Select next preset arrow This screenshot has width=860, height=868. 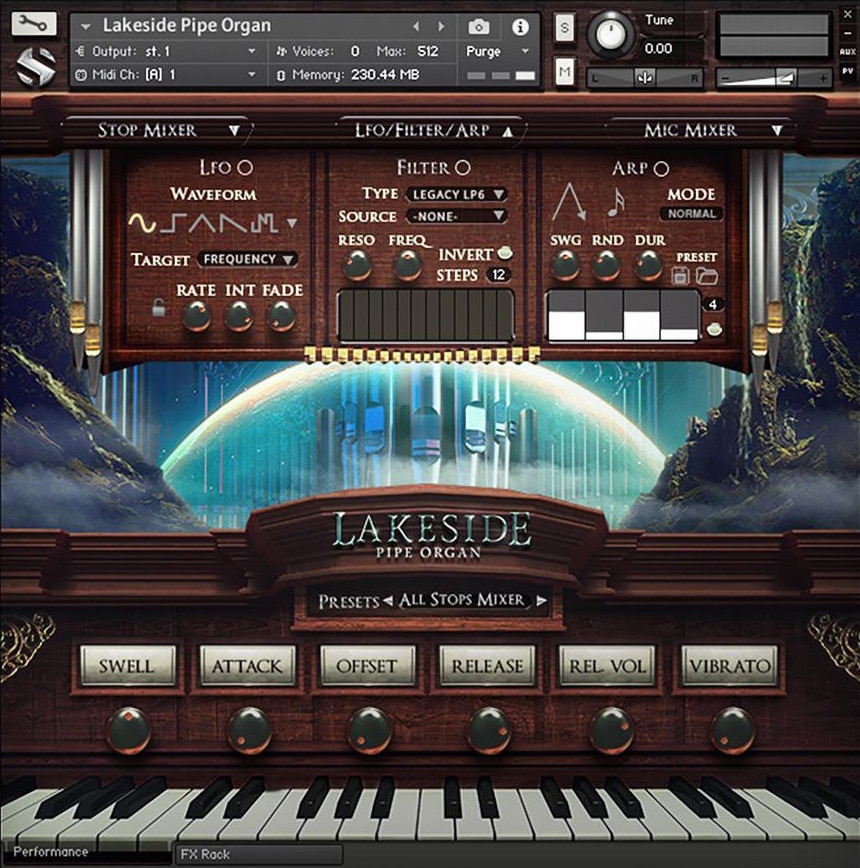(541, 600)
